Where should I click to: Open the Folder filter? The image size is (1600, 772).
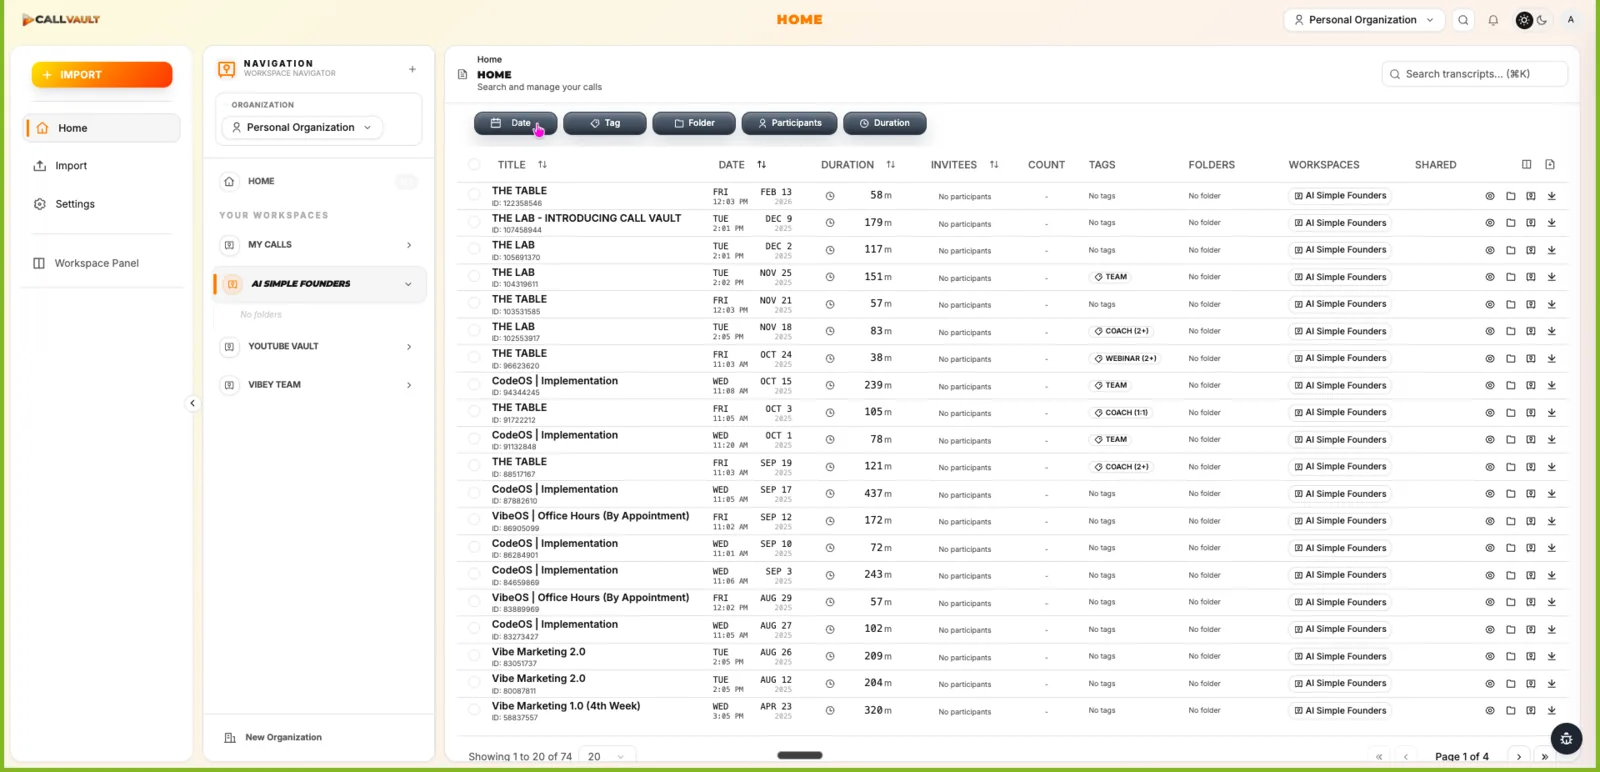coord(694,123)
